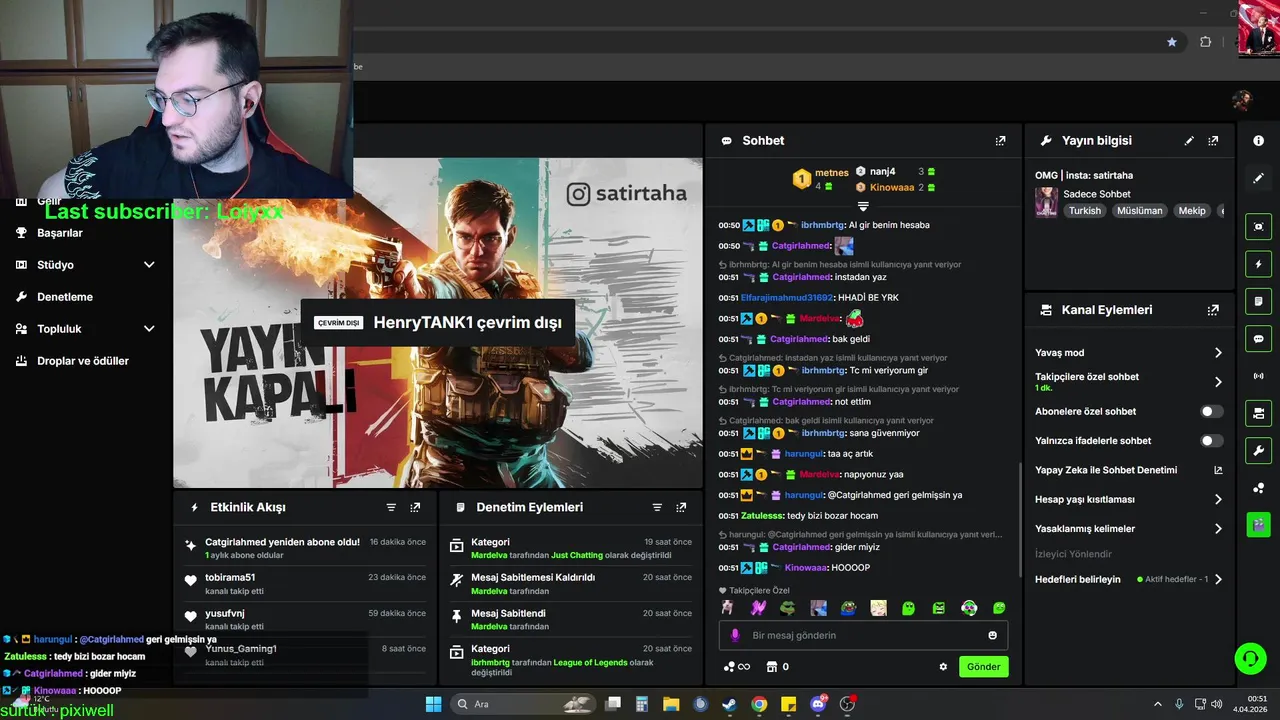The height and width of the screenshot is (720, 1280).
Task: Open Windows Start menu
Action: (433, 704)
